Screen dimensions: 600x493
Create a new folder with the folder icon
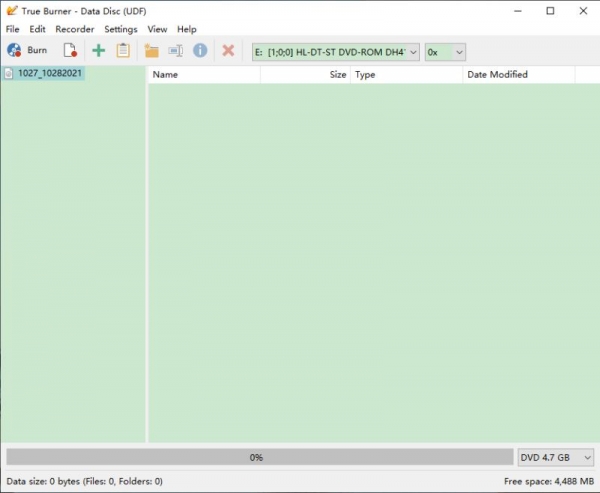[x=151, y=50]
